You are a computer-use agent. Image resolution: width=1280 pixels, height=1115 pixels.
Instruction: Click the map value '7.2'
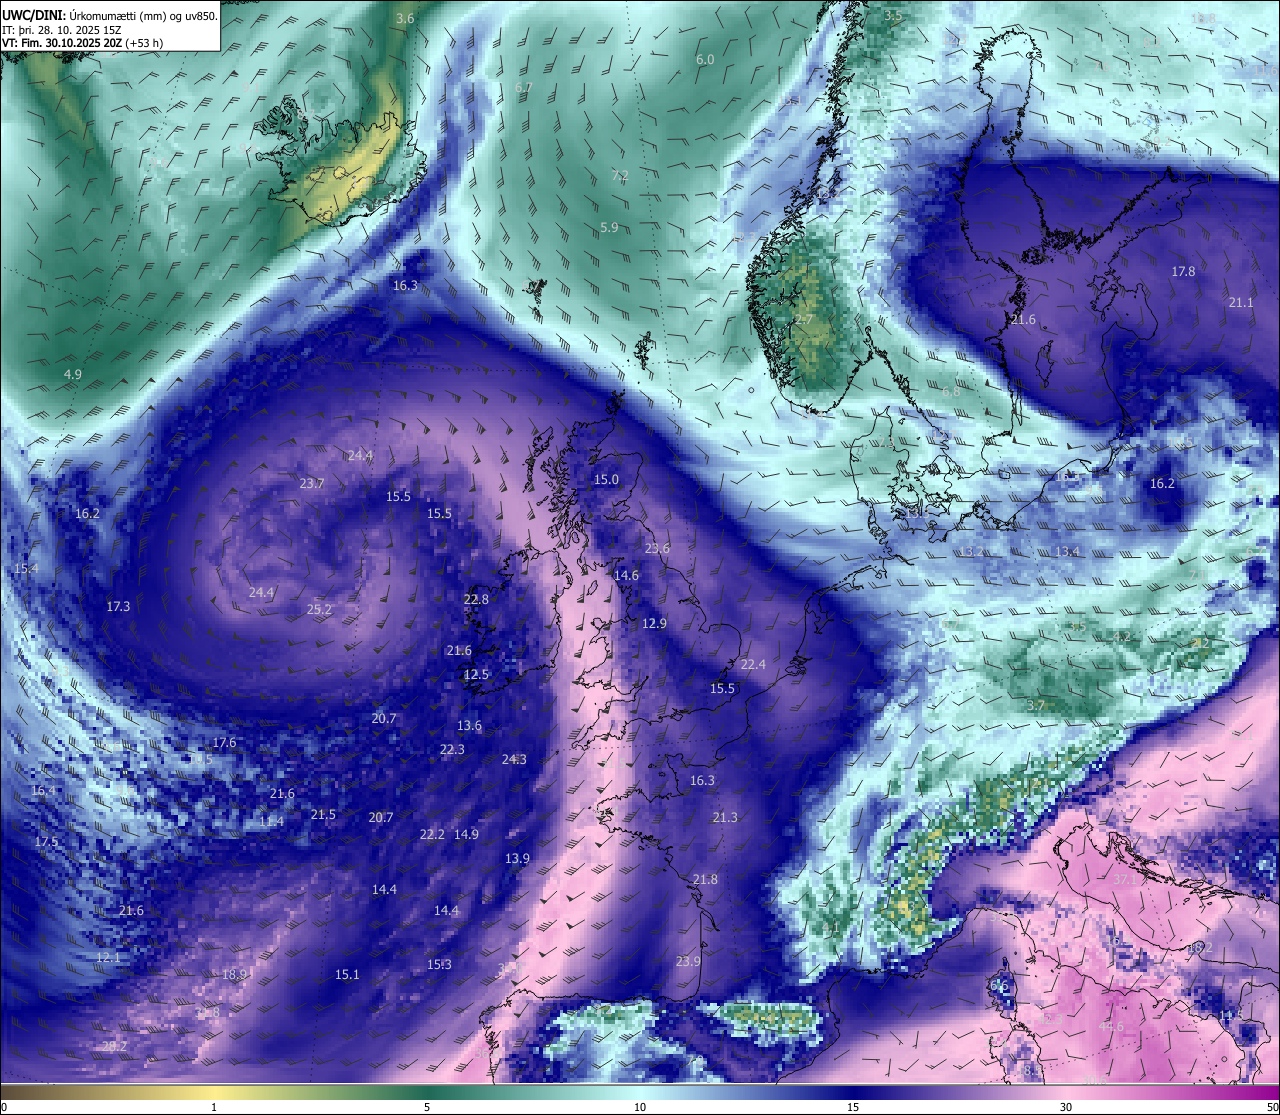click(x=620, y=175)
